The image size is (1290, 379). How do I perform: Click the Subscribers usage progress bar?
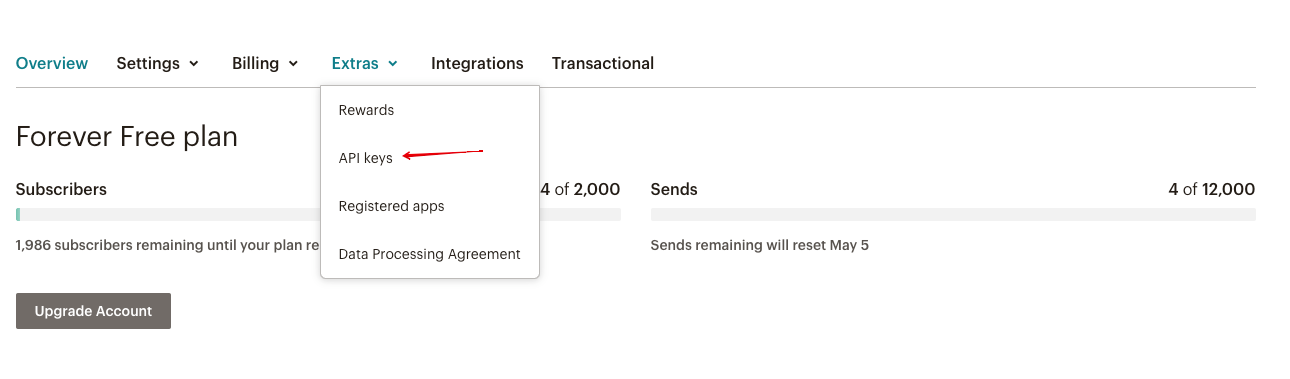318,214
